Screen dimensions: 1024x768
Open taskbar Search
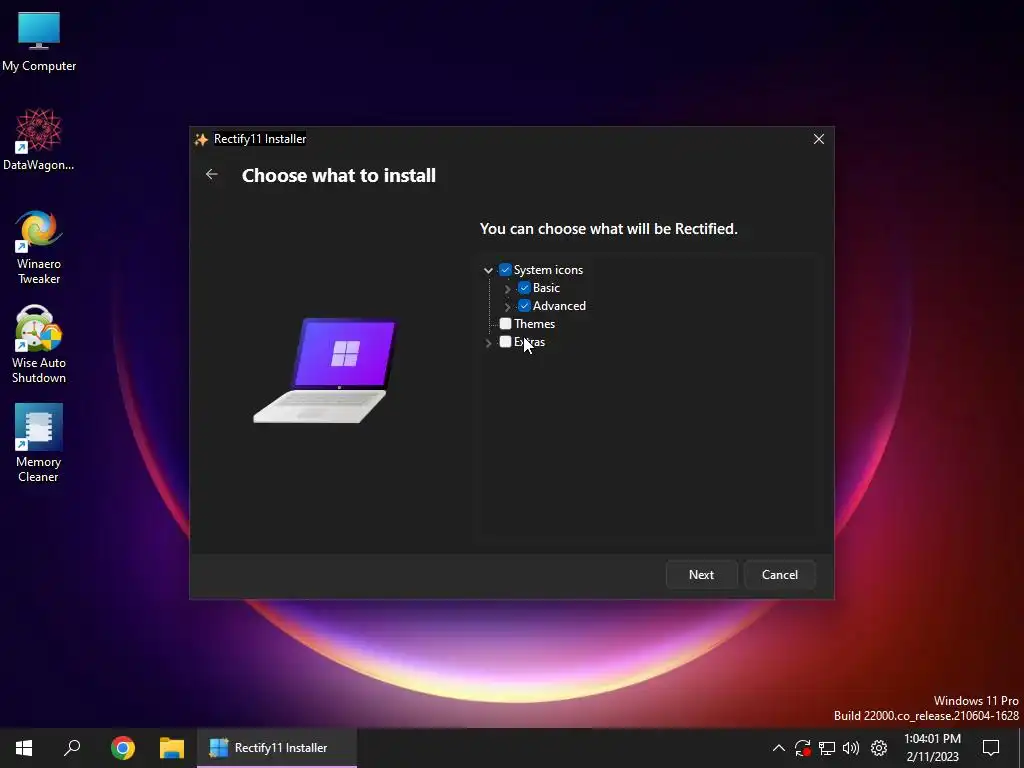72,748
